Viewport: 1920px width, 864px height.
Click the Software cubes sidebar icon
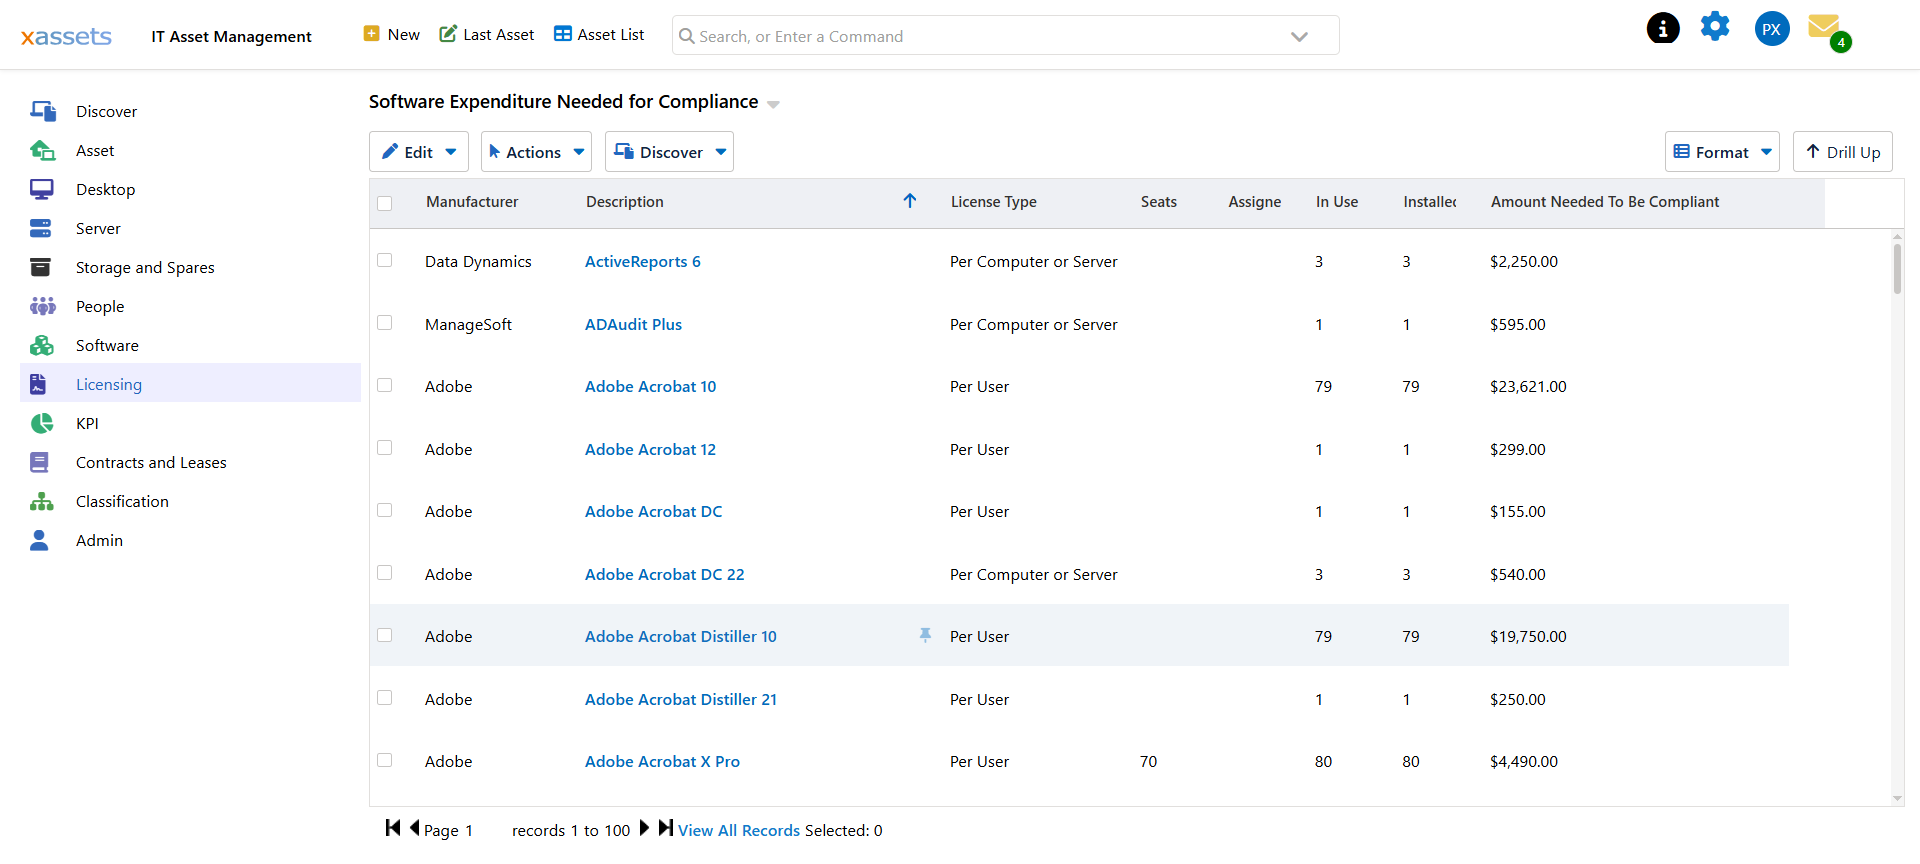tap(42, 345)
